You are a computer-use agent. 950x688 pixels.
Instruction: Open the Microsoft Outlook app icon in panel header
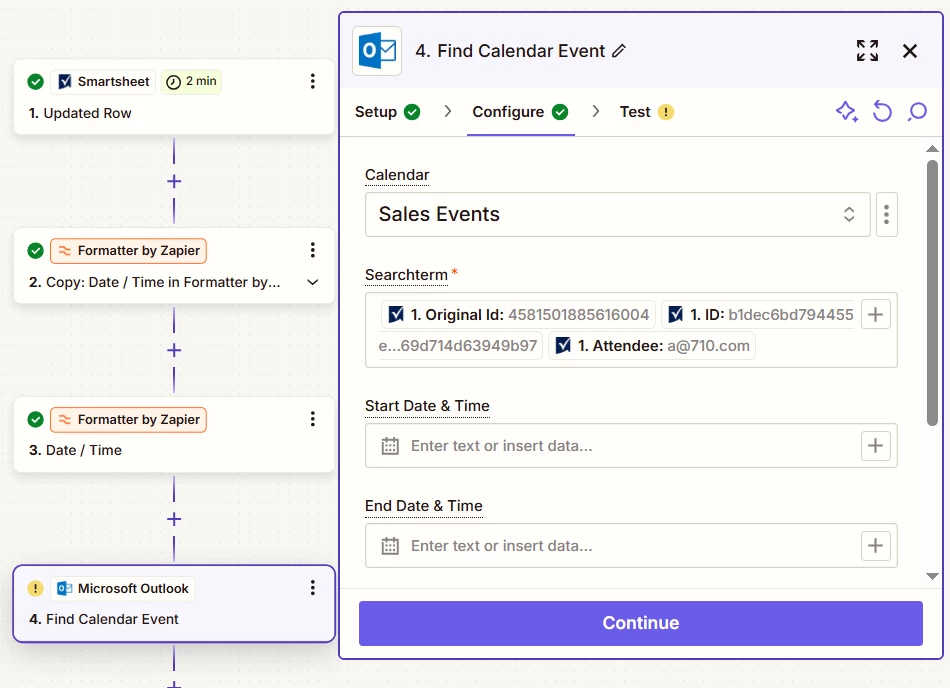coord(377,51)
